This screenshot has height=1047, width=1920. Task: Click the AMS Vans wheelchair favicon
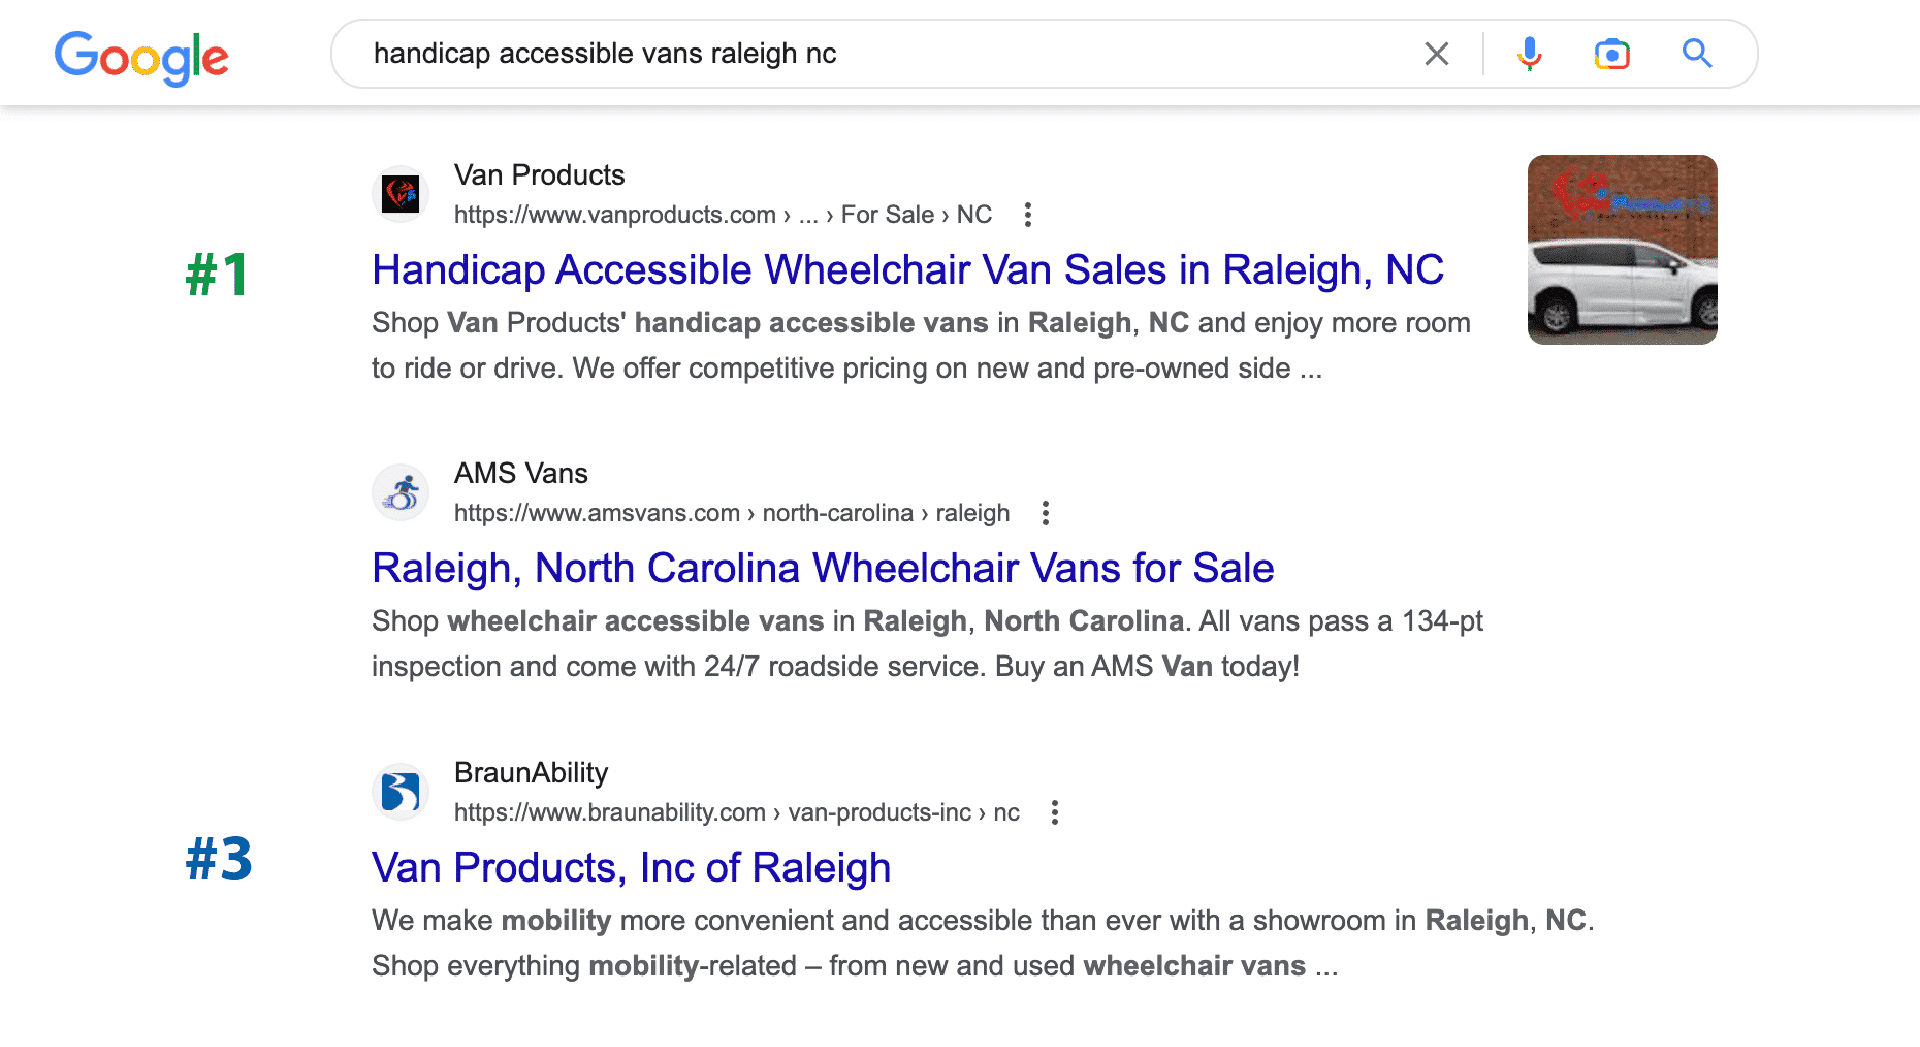pyautogui.click(x=401, y=492)
